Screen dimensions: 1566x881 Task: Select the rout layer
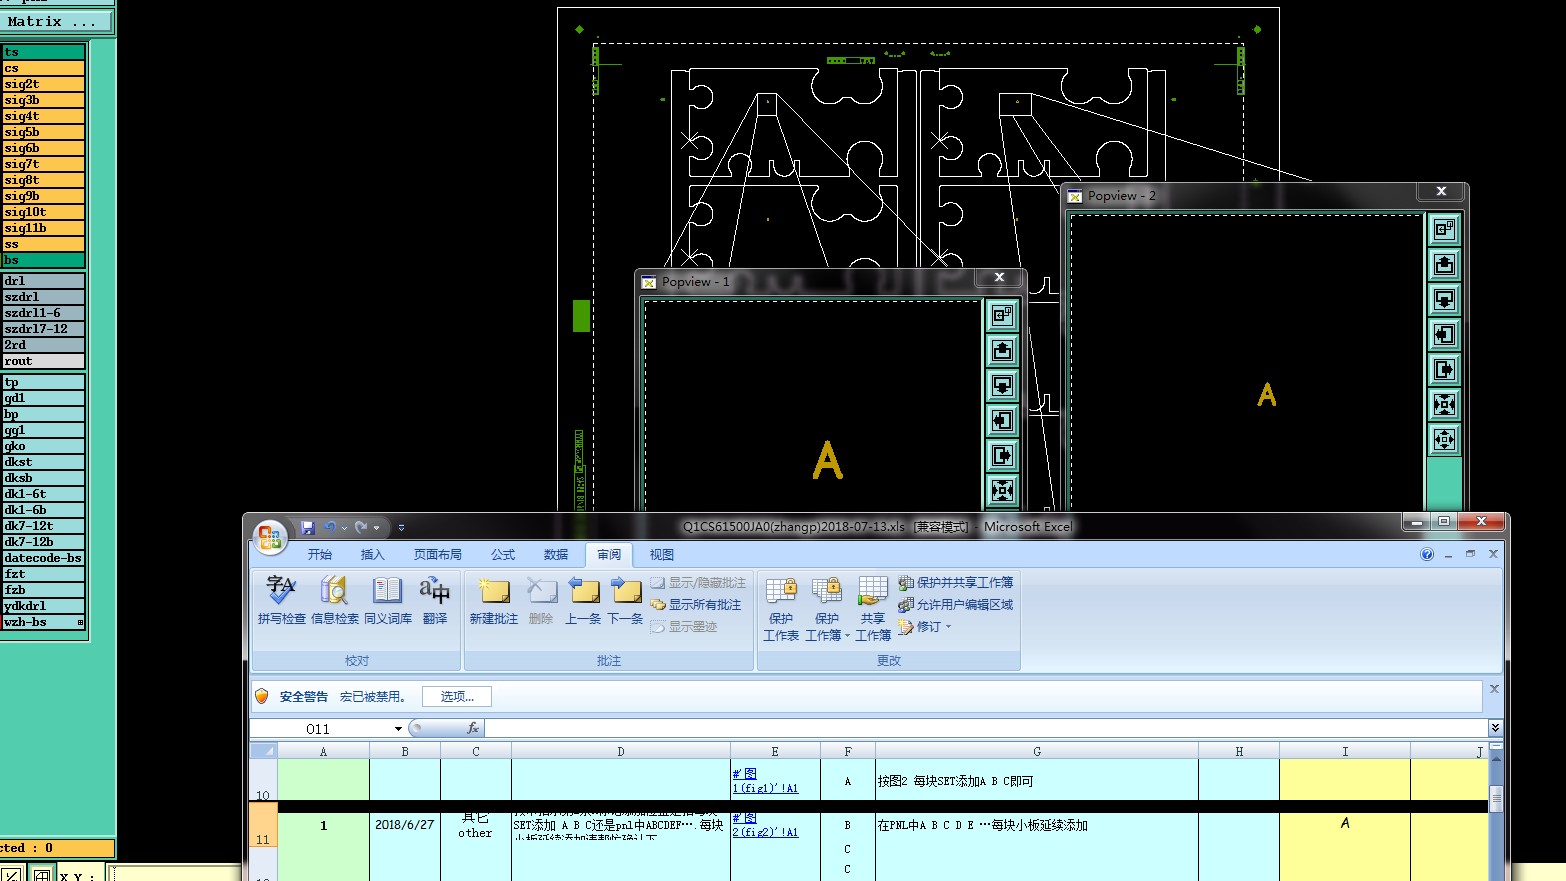[43, 361]
